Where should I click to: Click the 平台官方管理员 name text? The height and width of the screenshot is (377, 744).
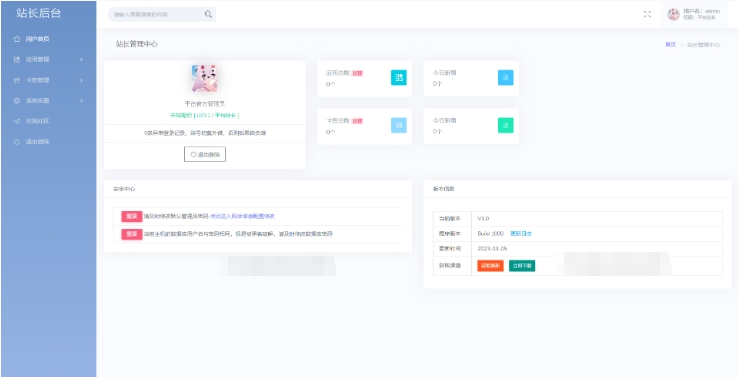205,103
